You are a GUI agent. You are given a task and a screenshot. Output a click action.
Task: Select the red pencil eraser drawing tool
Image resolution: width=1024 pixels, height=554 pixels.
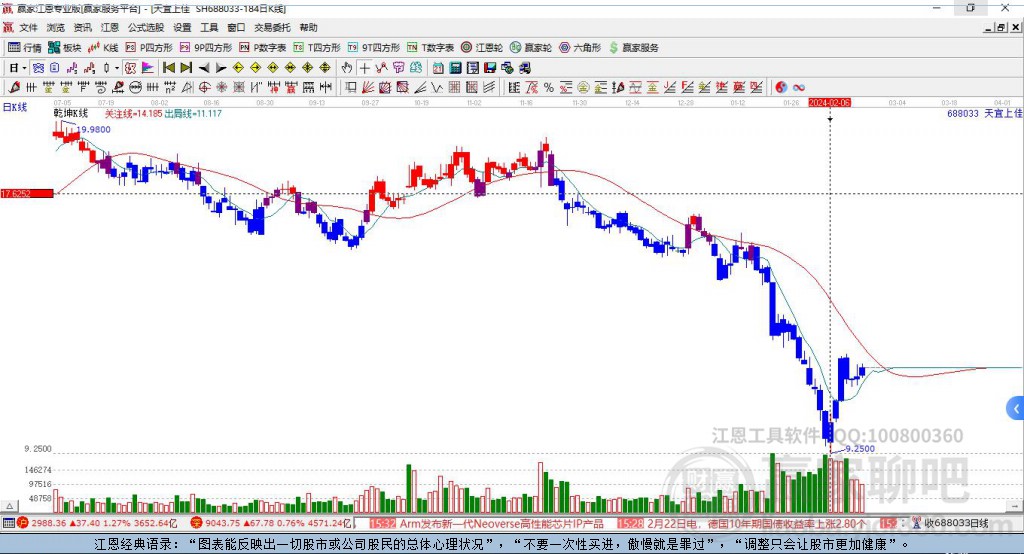(14, 86)
